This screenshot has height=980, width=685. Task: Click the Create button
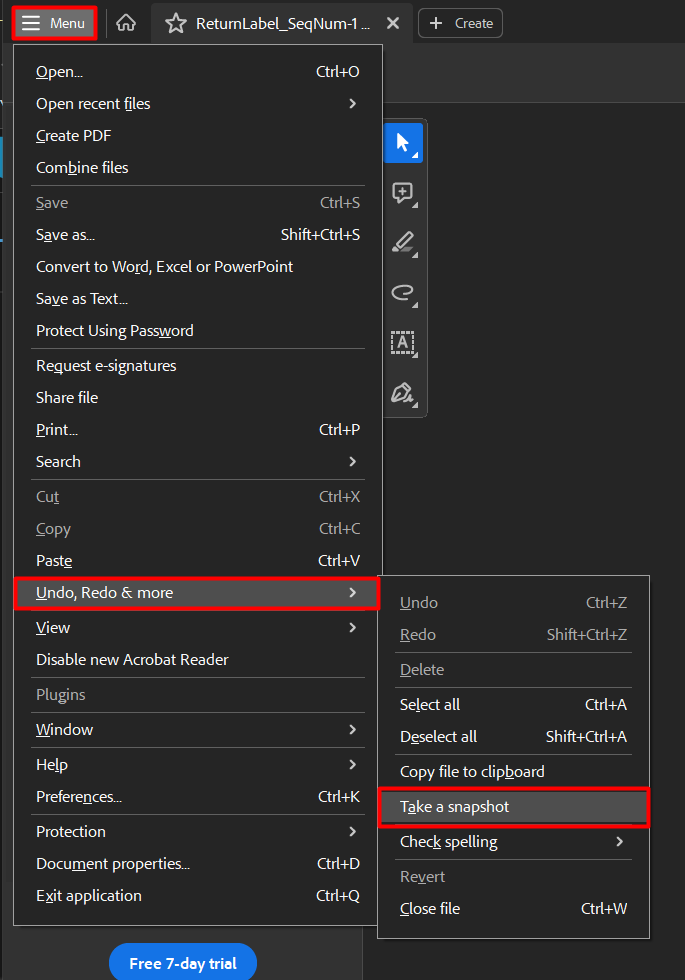460,22
